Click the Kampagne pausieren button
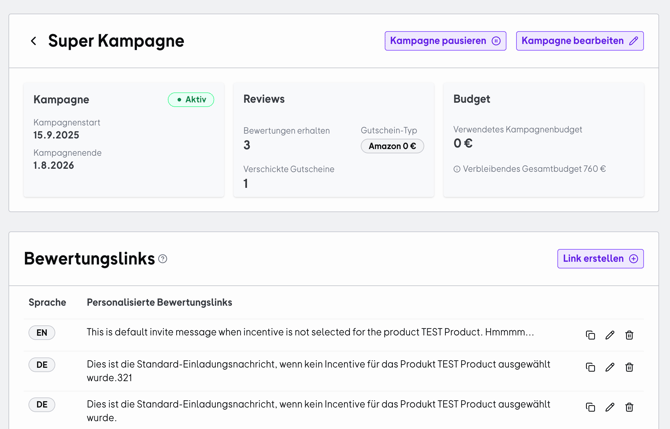The image size is (670, 429). (x=445, y=41)
